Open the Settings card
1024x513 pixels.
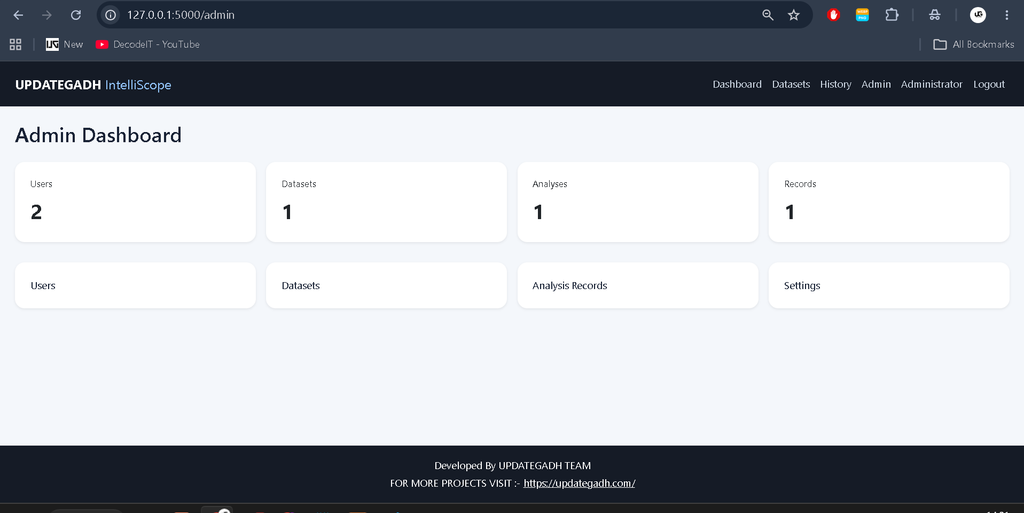coord(889,285)
